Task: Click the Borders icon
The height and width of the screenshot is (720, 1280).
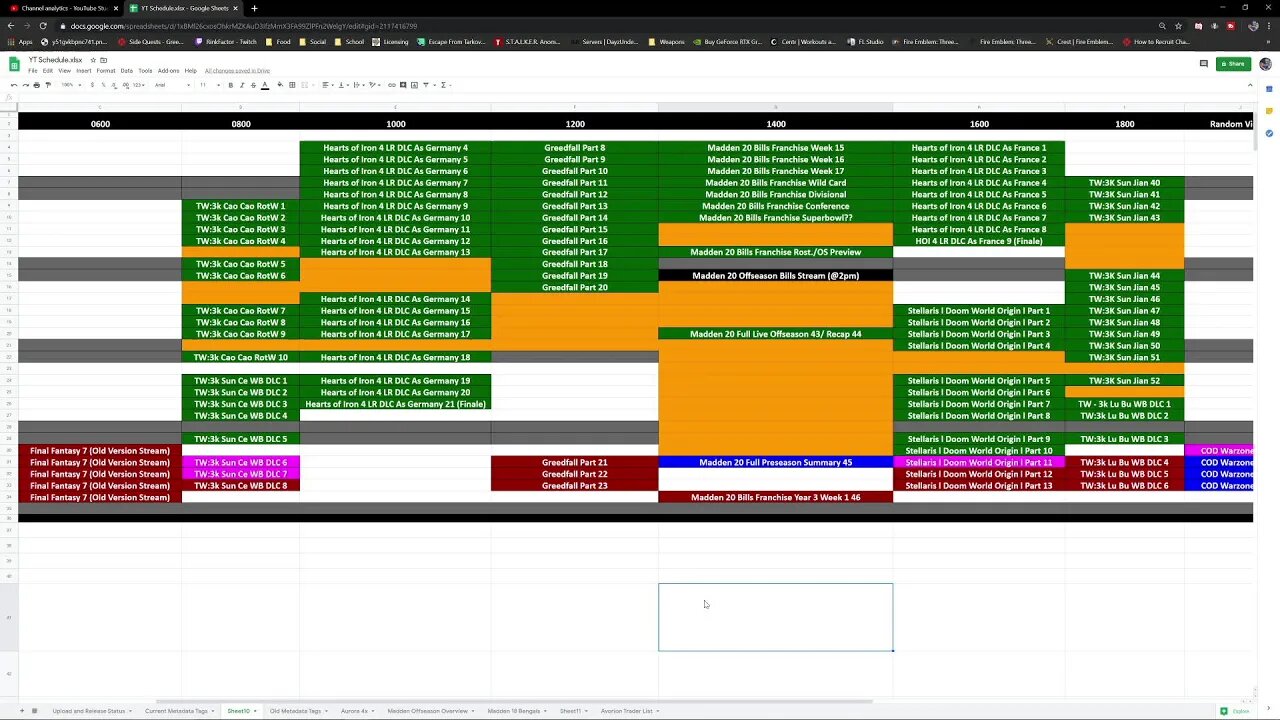Action: pos(292,85)
